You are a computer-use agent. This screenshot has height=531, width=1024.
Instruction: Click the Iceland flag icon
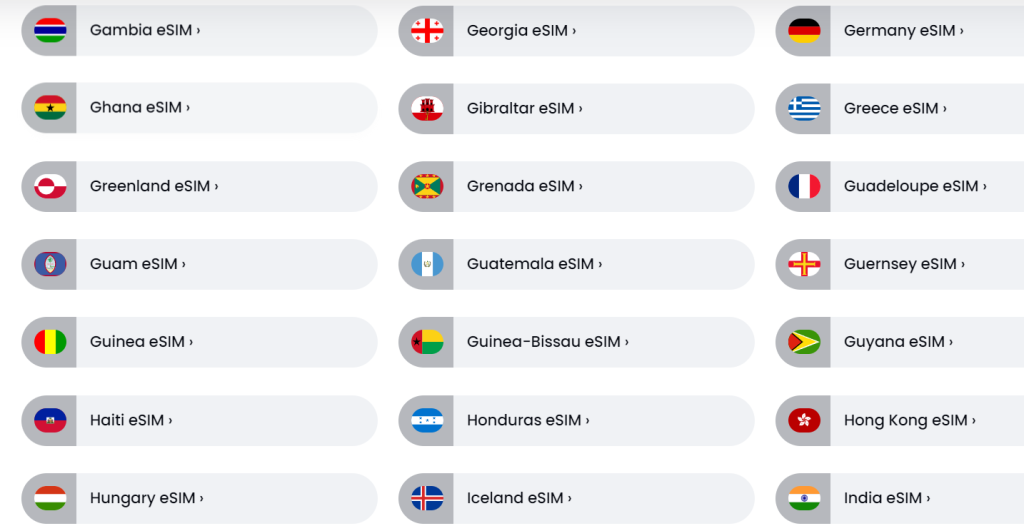click(427, 498)
